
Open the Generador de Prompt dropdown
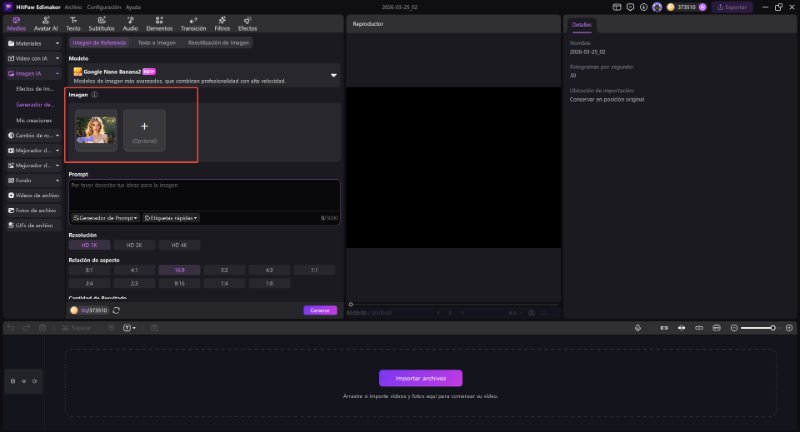[x=105, y=217]
